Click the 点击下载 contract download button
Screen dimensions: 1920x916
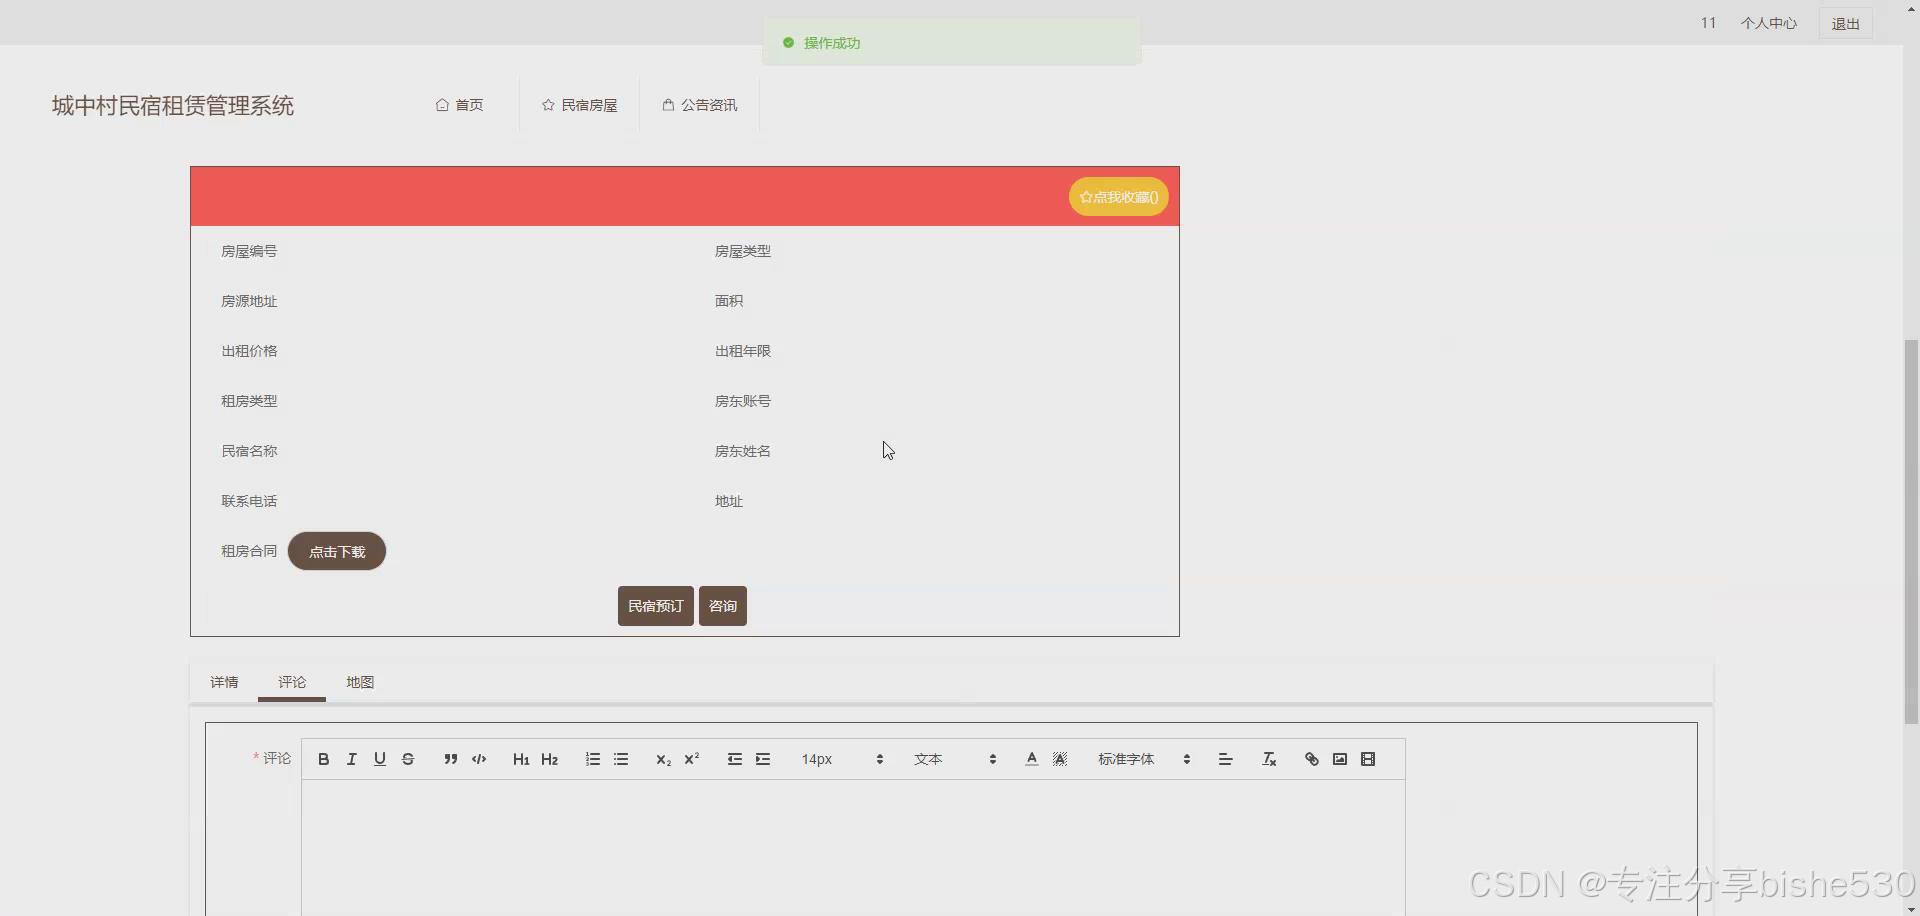(336, 551)
